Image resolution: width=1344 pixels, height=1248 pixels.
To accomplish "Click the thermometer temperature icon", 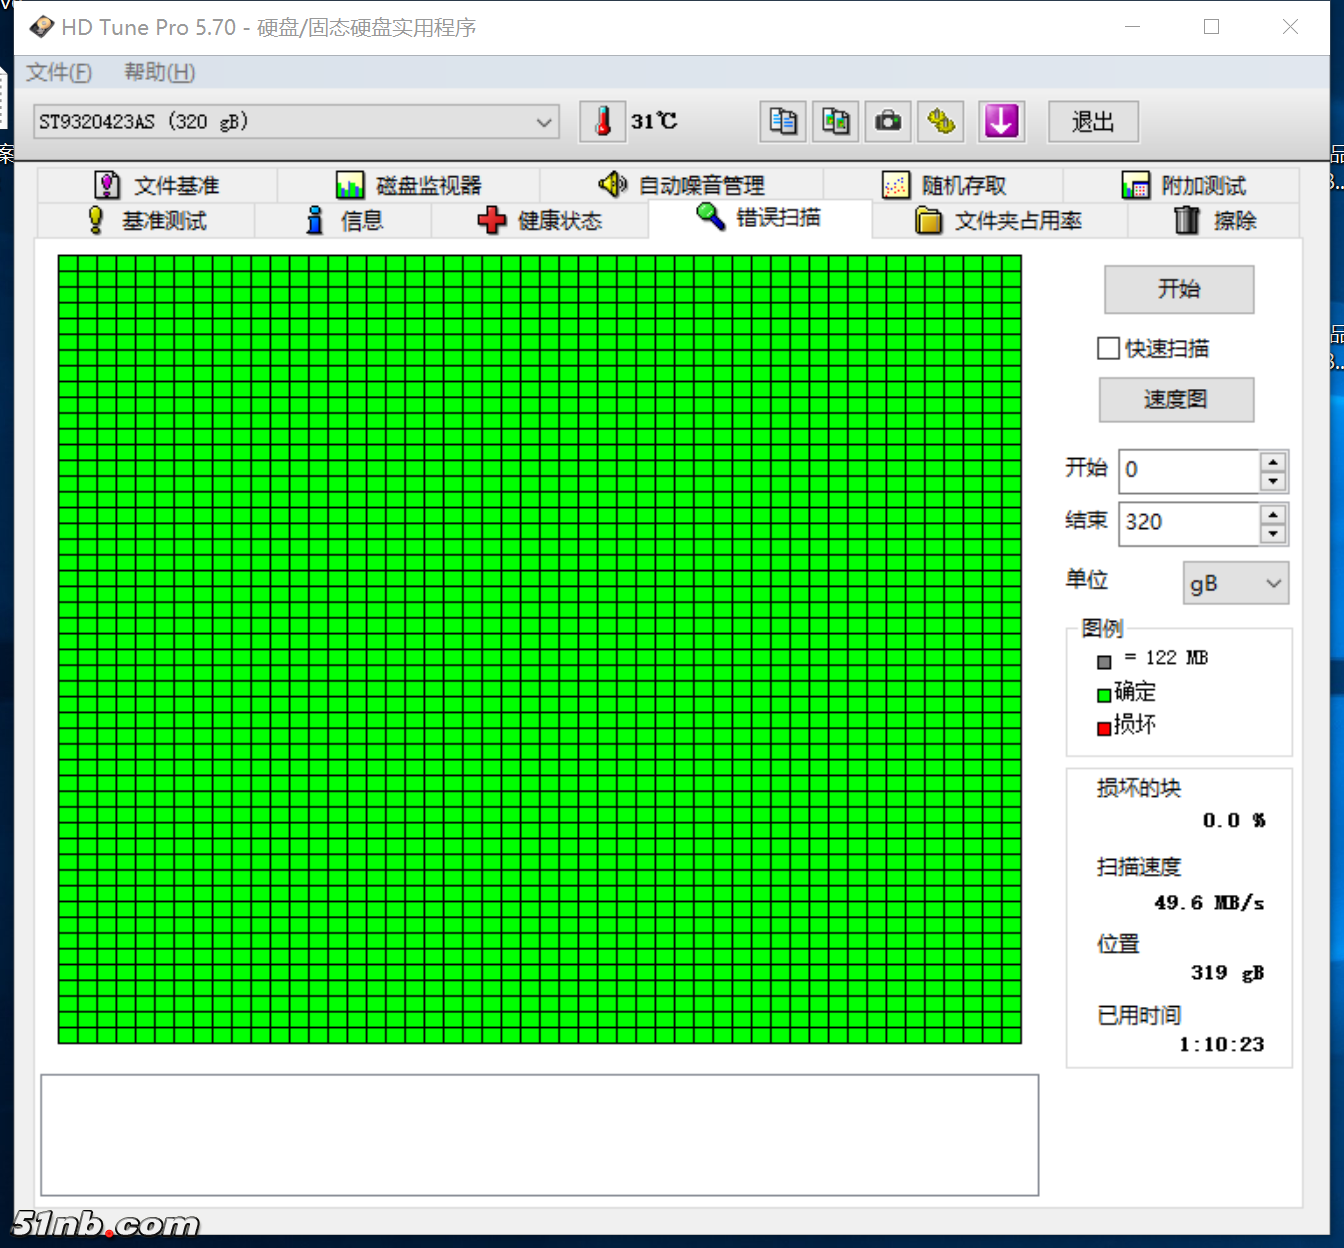I will click(603, 122).
